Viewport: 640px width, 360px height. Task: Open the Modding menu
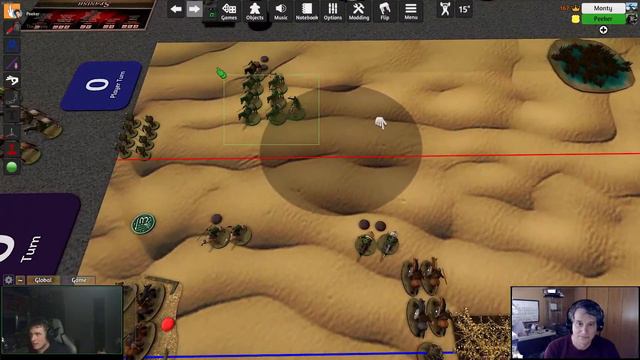pyautogui.click(x=359, y=11)
